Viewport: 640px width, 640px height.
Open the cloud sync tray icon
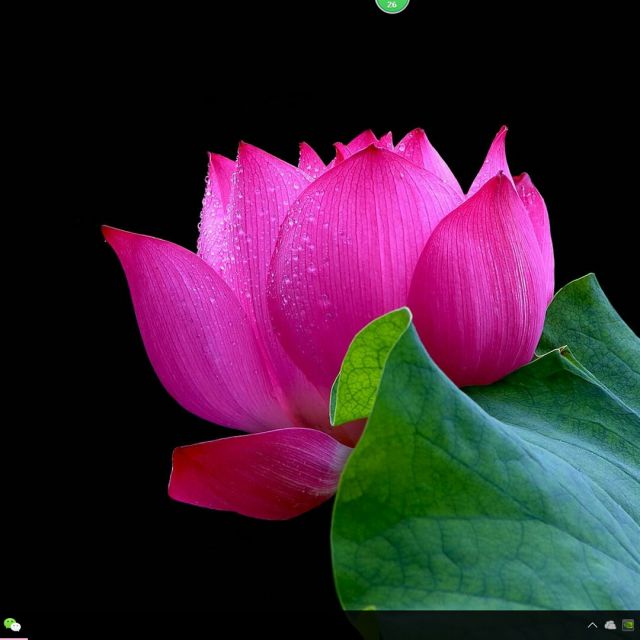610,625
